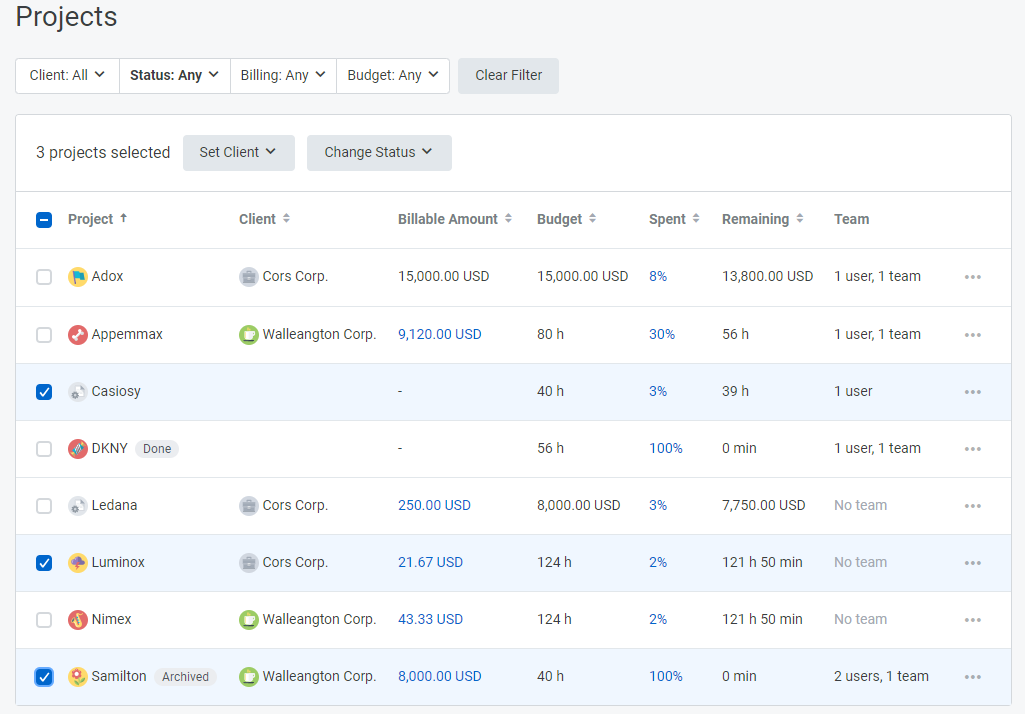
Task: Uncheck the Luminox project checkbox
Action: [44, 562]
